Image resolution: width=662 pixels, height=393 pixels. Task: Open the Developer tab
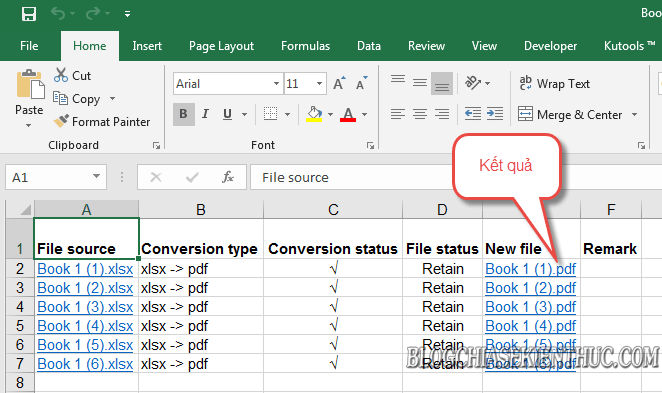coord(550,46)
